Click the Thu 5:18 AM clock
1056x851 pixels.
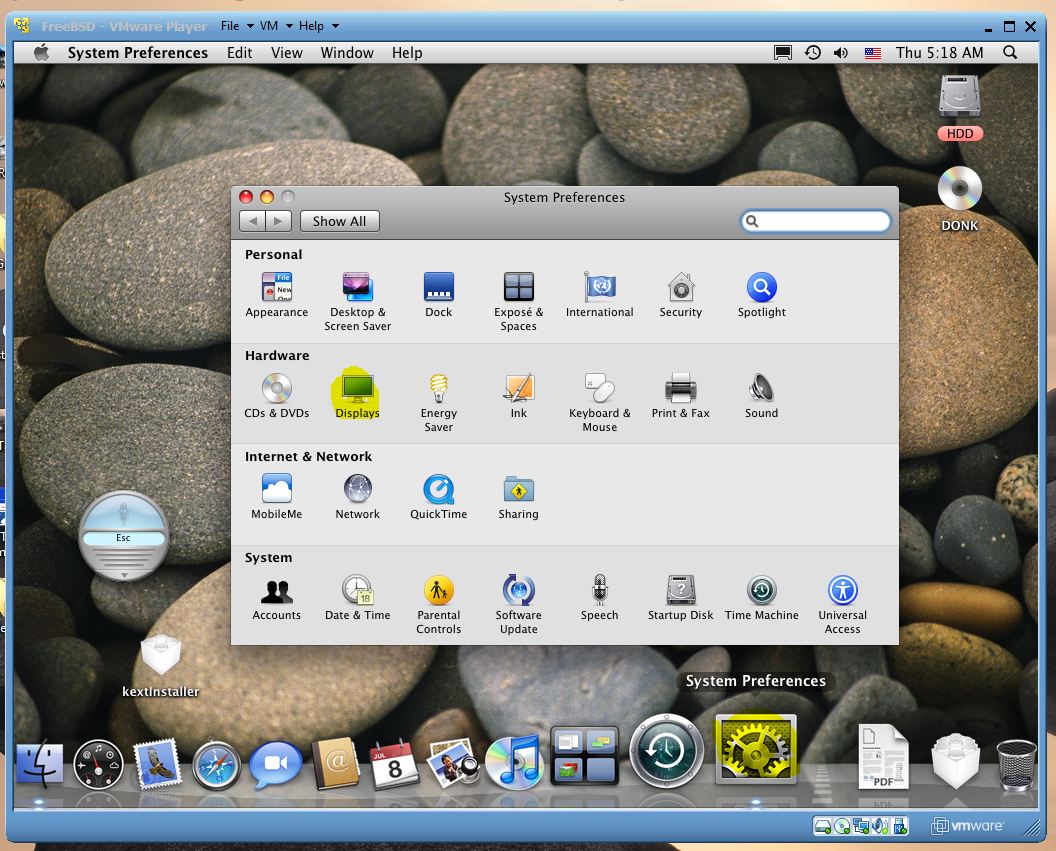click(939, 53)
